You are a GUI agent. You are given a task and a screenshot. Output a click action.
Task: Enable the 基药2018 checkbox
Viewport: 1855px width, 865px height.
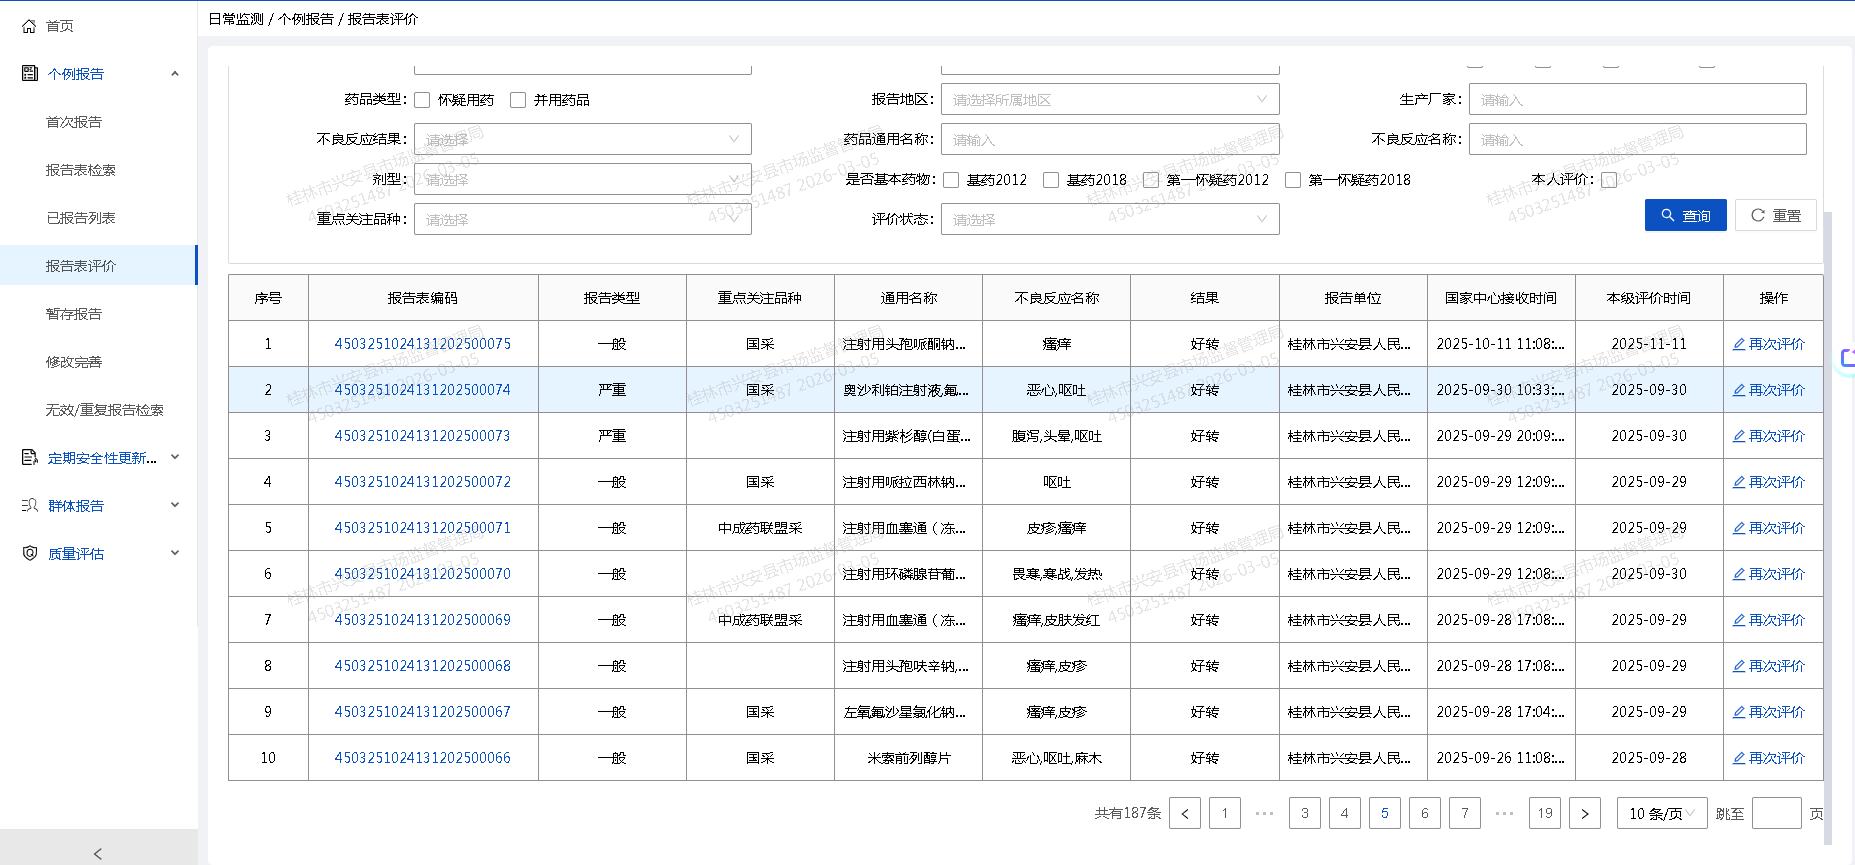point(1050,180)
